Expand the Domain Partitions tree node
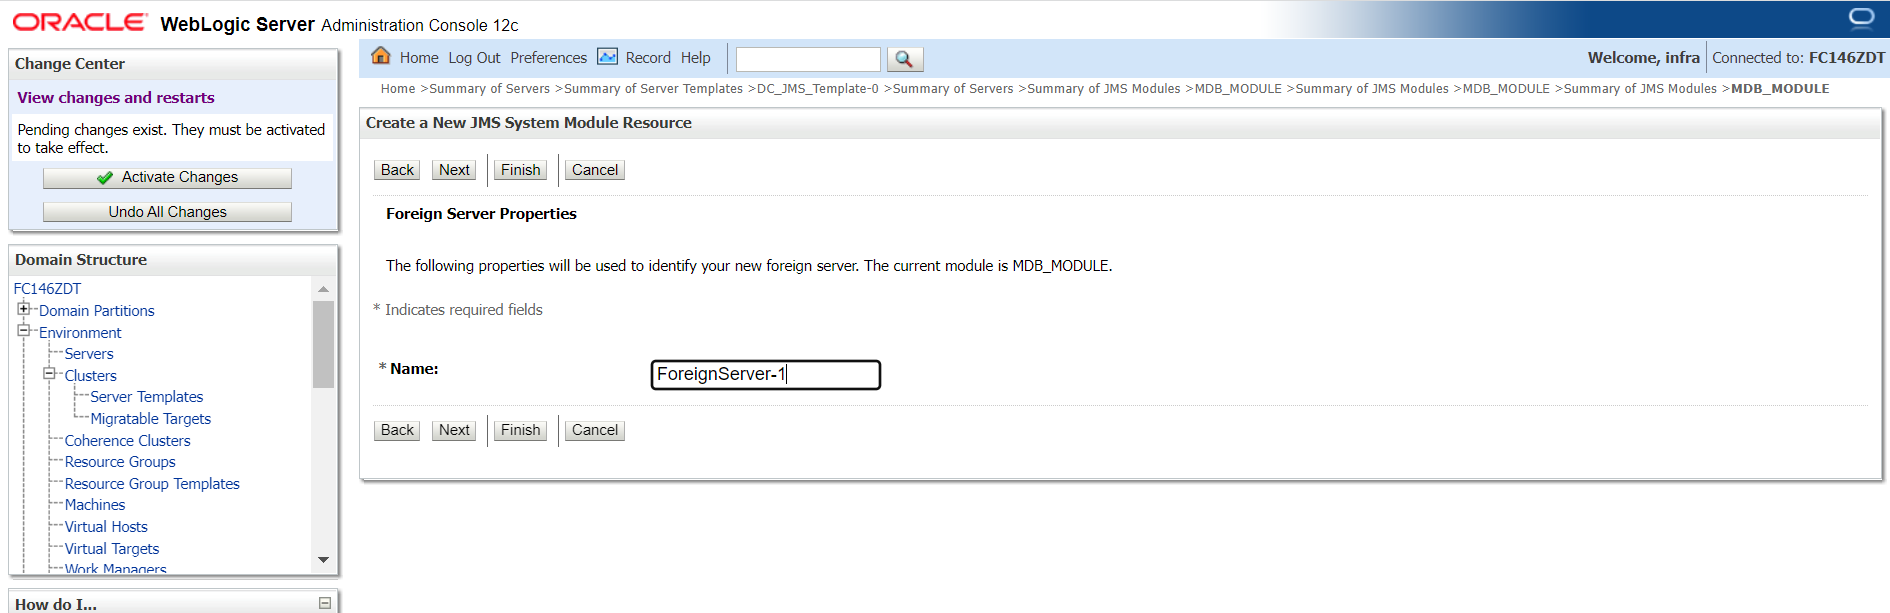The width and height of the screenshot is (1890, 613). (x=23, y=309)
